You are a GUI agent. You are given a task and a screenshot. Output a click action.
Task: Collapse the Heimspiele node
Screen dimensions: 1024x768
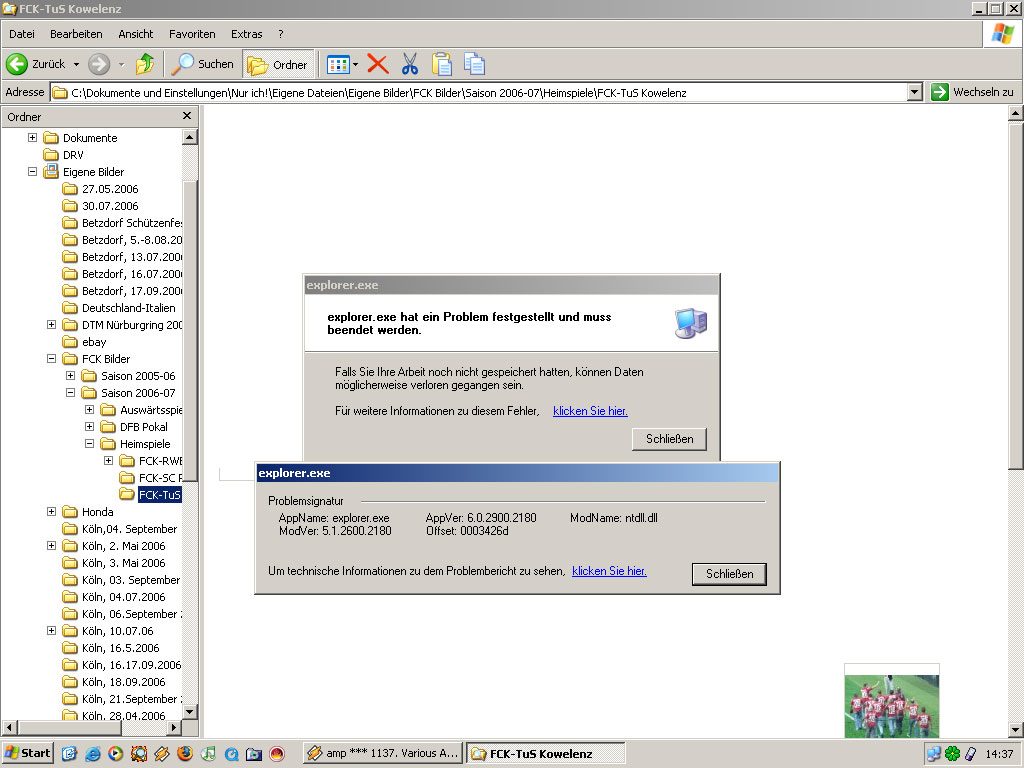89,443
